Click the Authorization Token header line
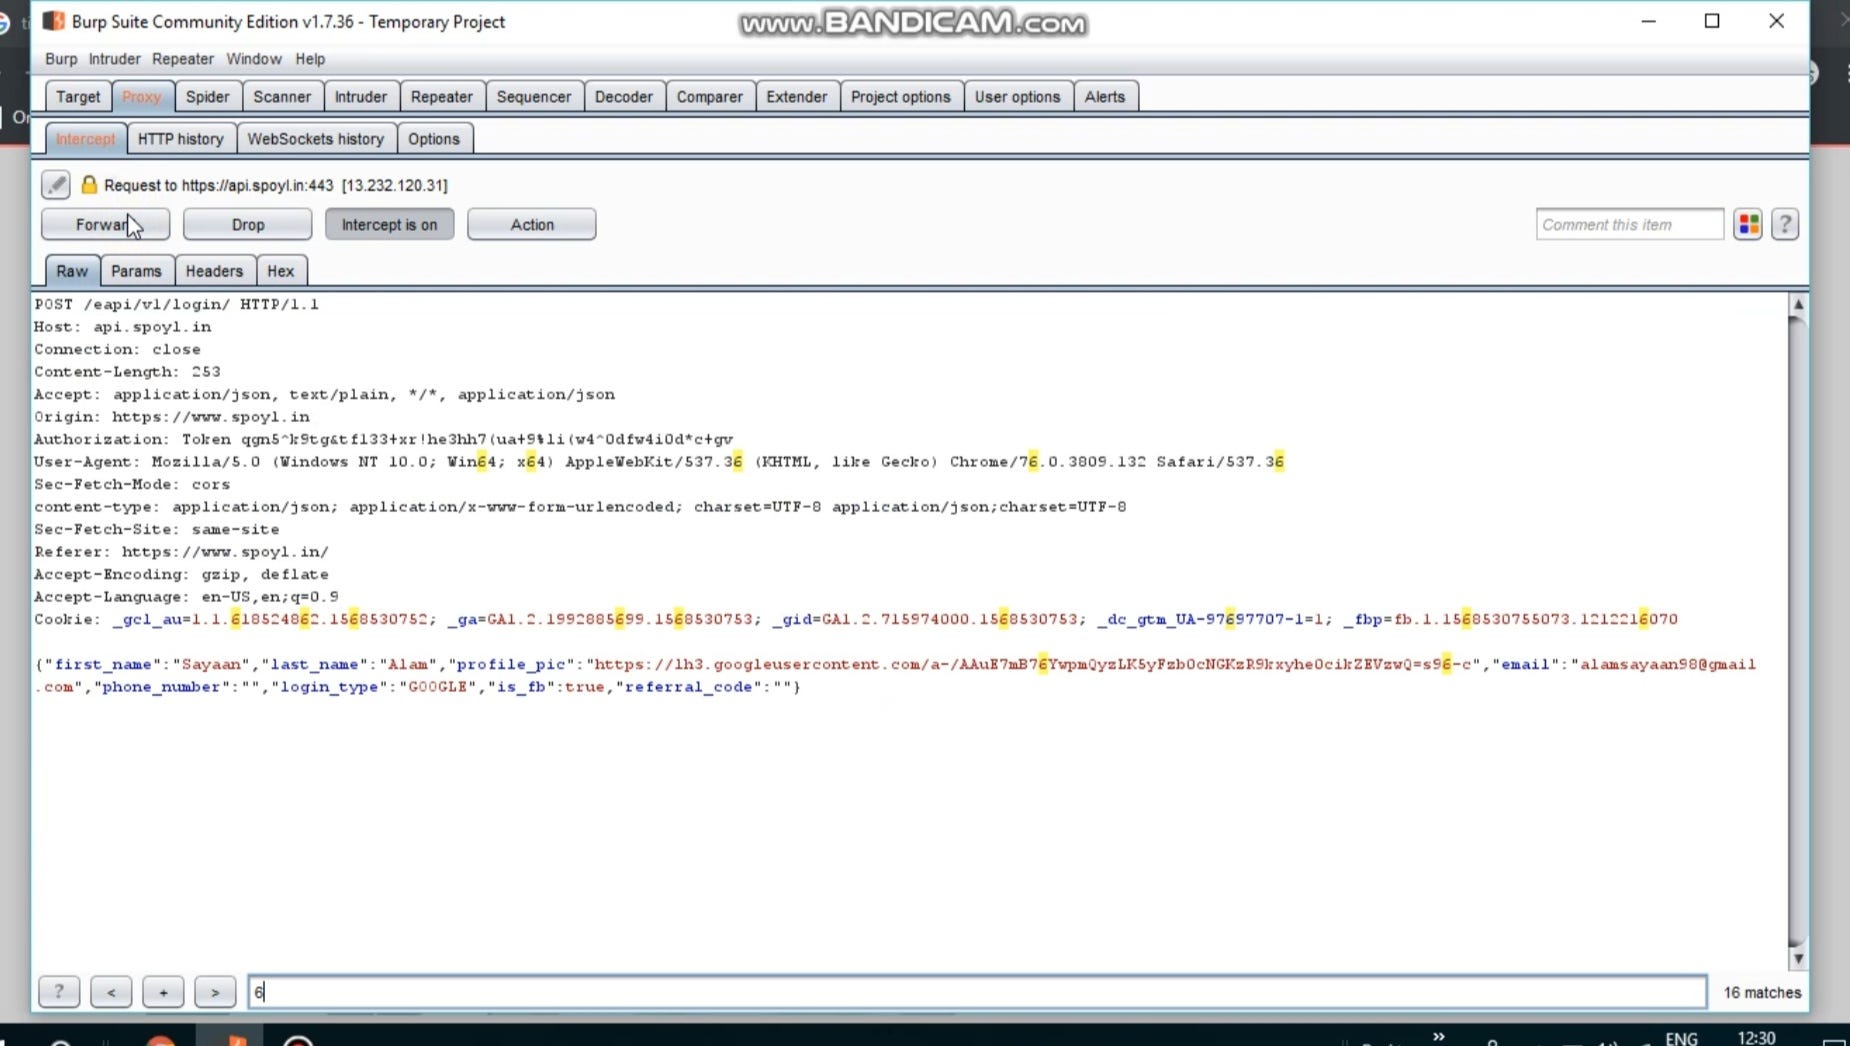Viewport: 1850px width, 1046px height. 384,439
